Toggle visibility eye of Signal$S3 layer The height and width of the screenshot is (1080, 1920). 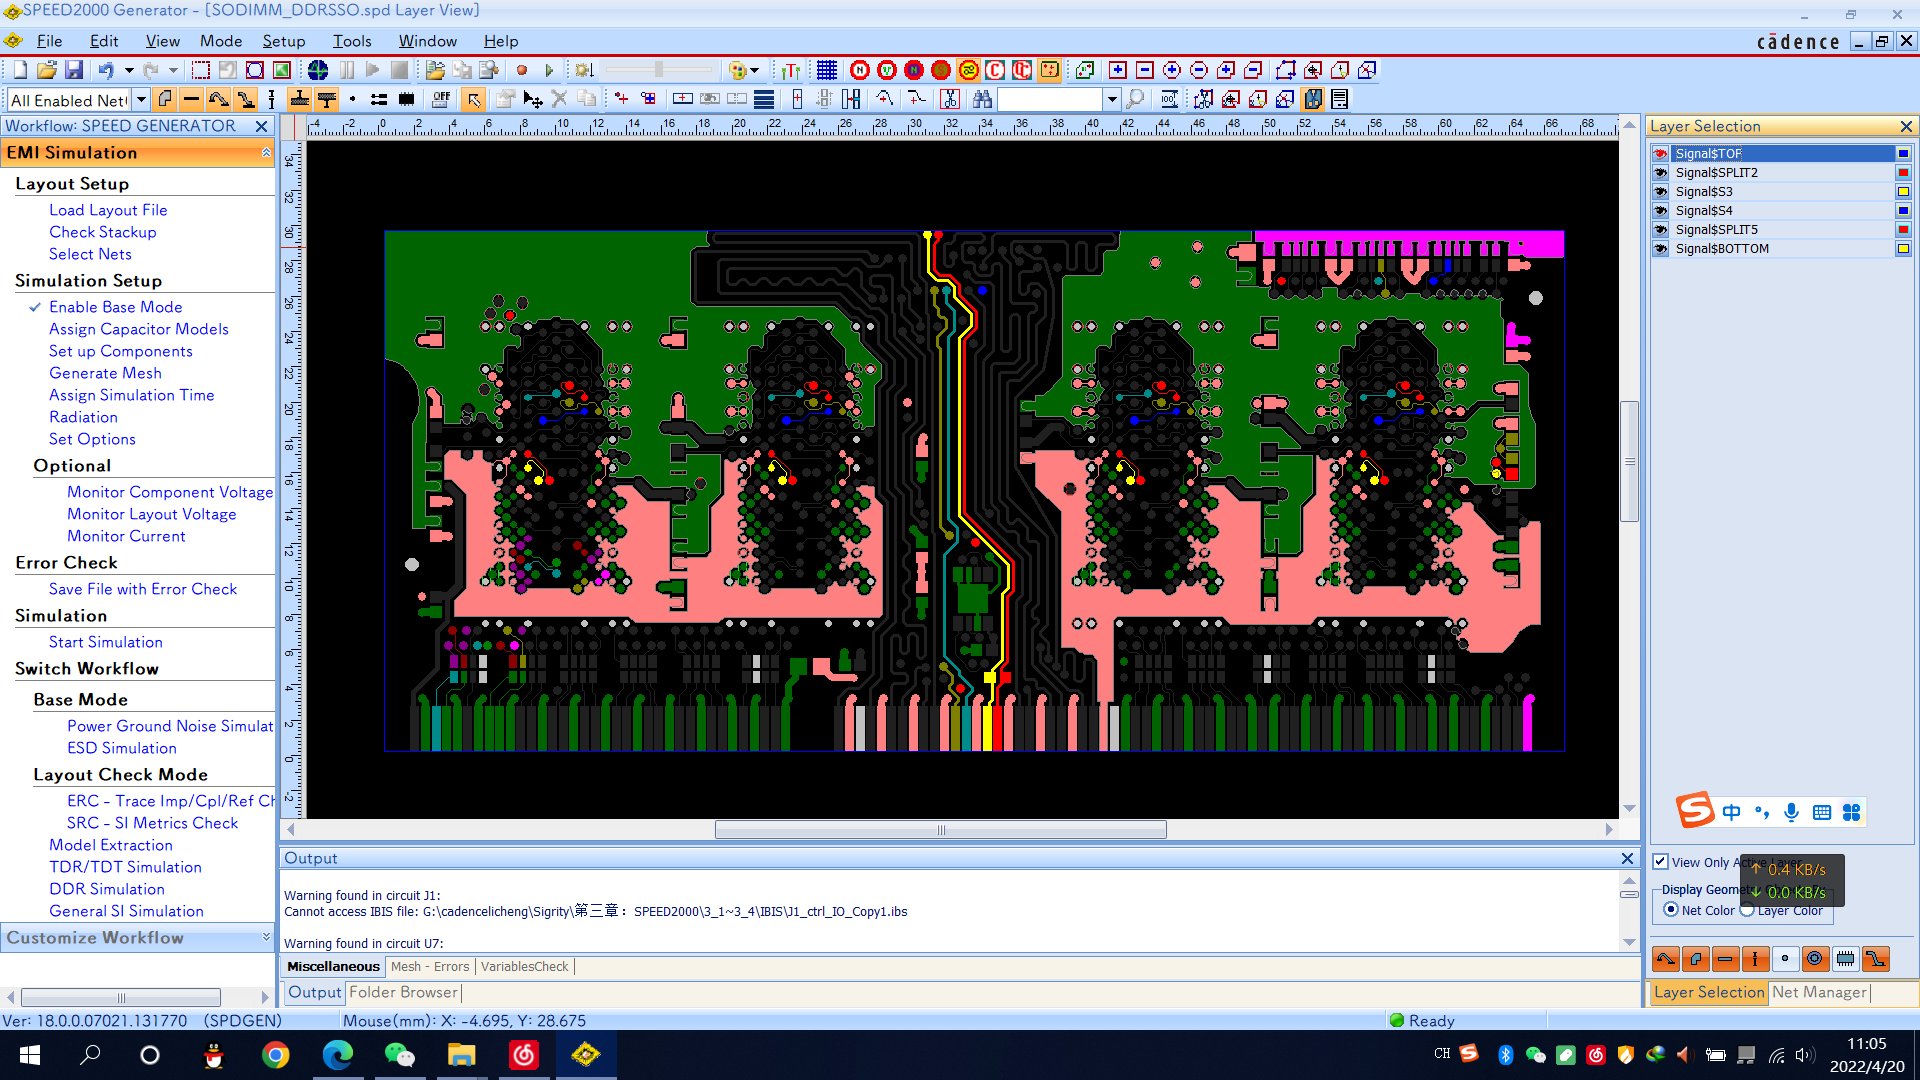(x=1661, y=192)
